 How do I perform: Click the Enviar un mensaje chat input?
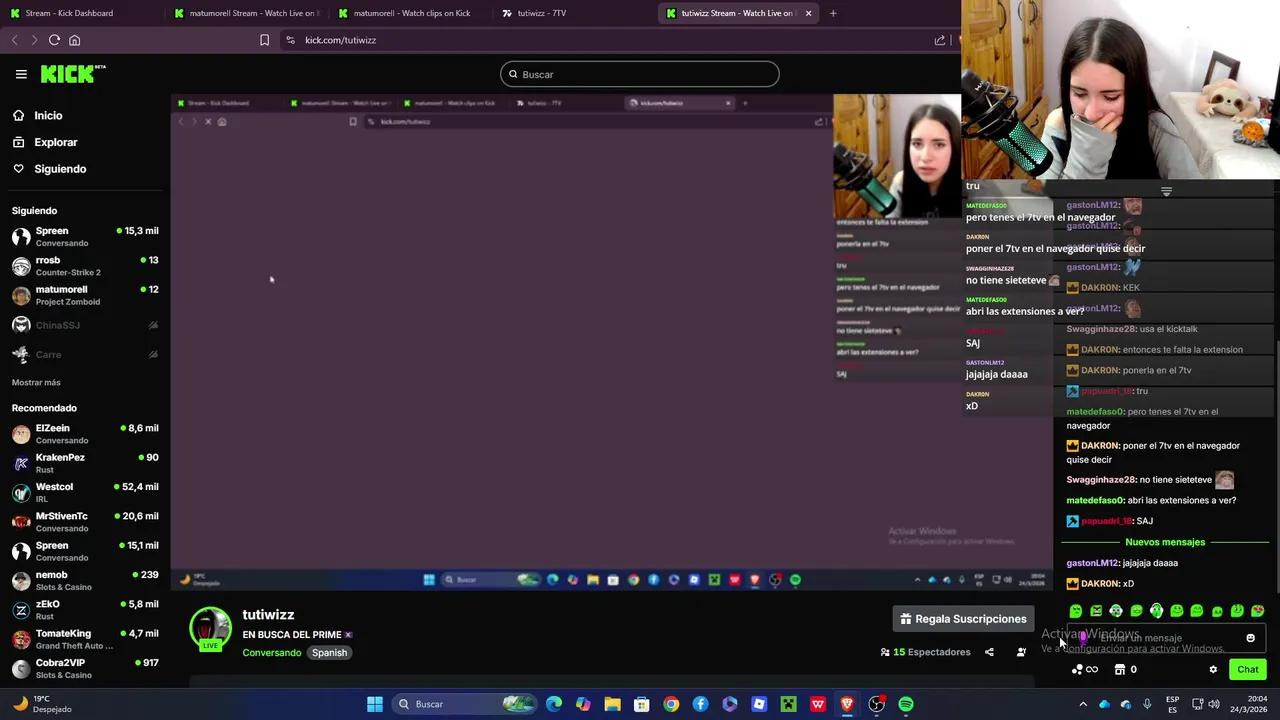[x=1165, y=638]
